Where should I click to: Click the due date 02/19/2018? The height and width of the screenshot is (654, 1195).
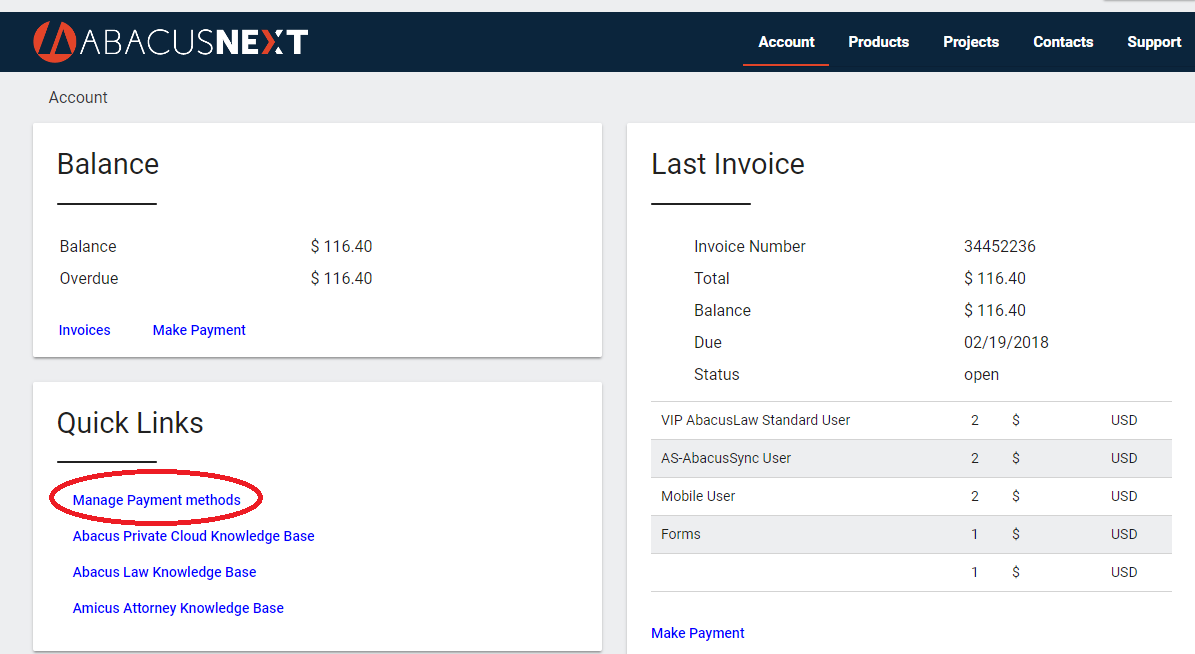(x=1006, y=342)
